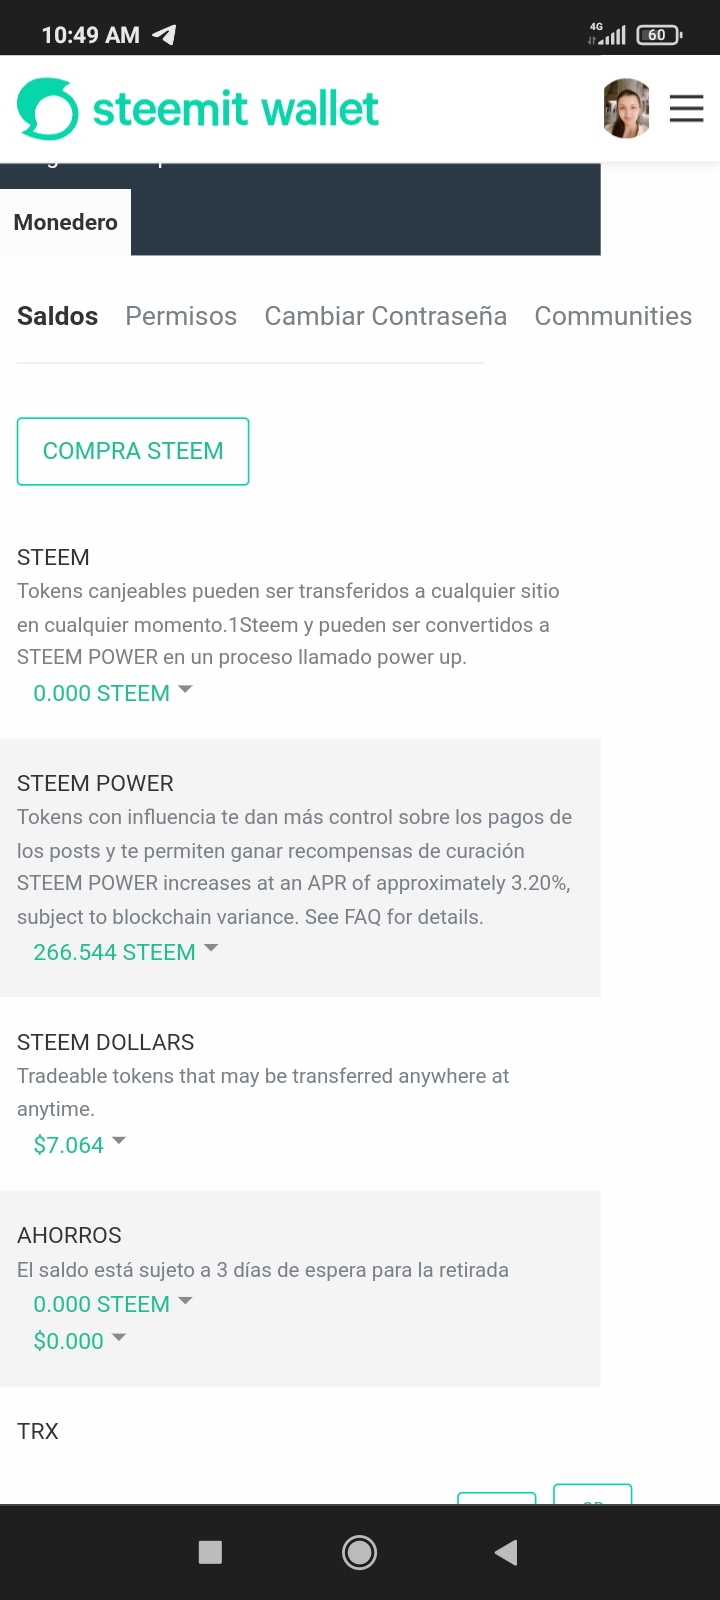Tap the Android home circle button

[x=359, y=1552]
